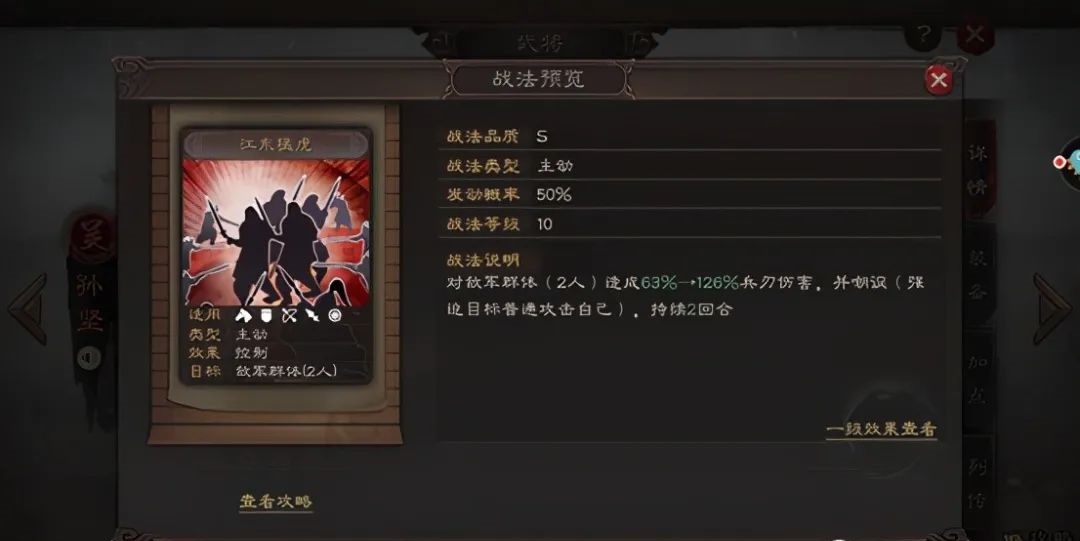
Task: Click the 一级效果查看 link
Action: click(881, 429)
